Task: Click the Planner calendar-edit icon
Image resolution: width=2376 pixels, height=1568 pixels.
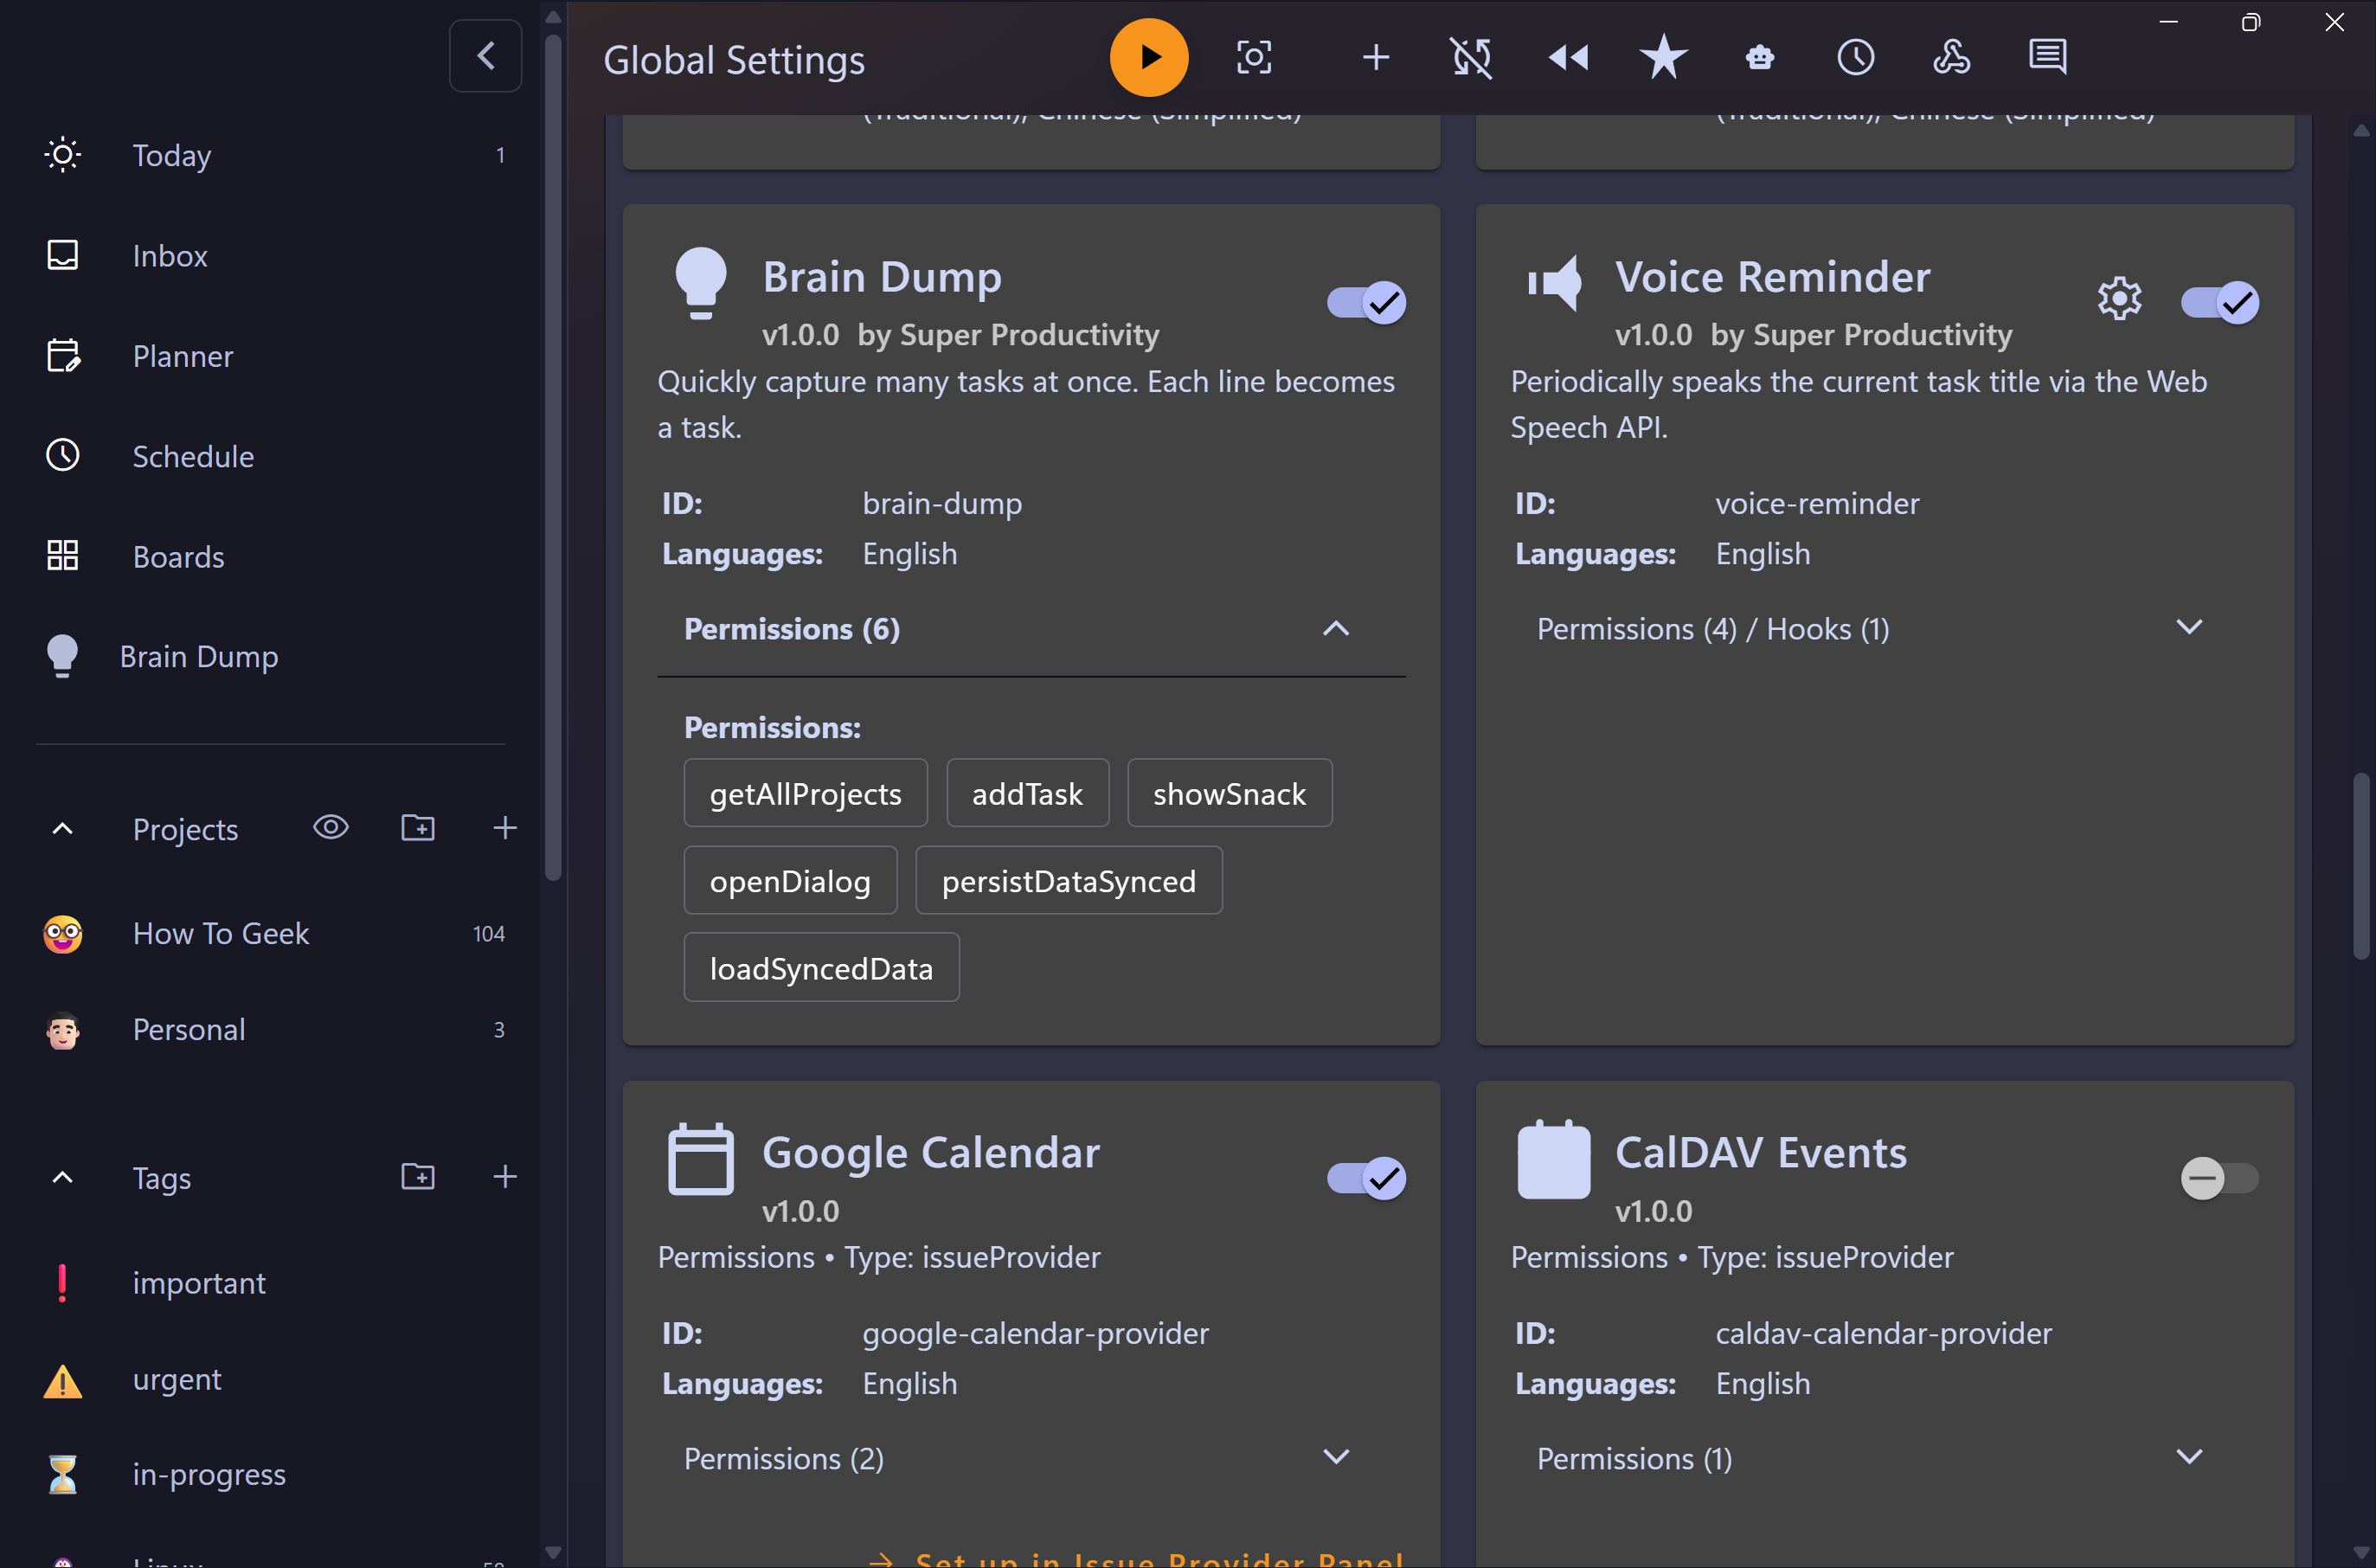Action: coord(63,356)
